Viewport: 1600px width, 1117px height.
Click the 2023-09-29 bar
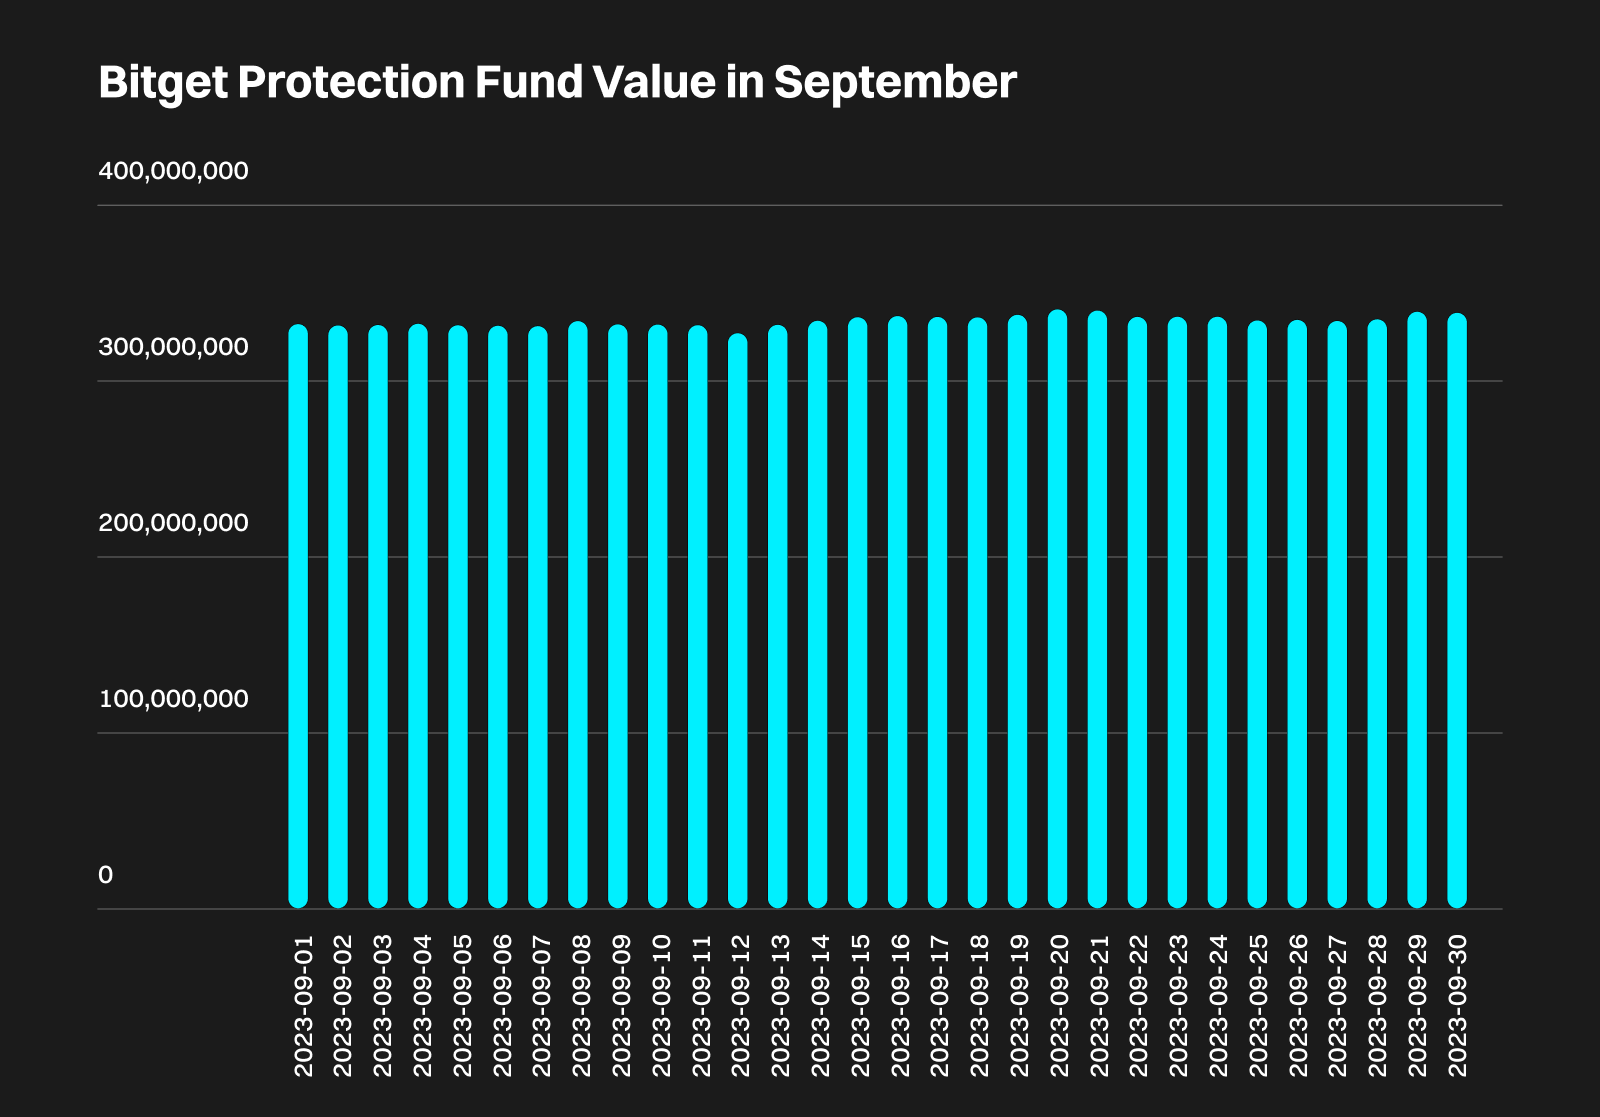1417,610
